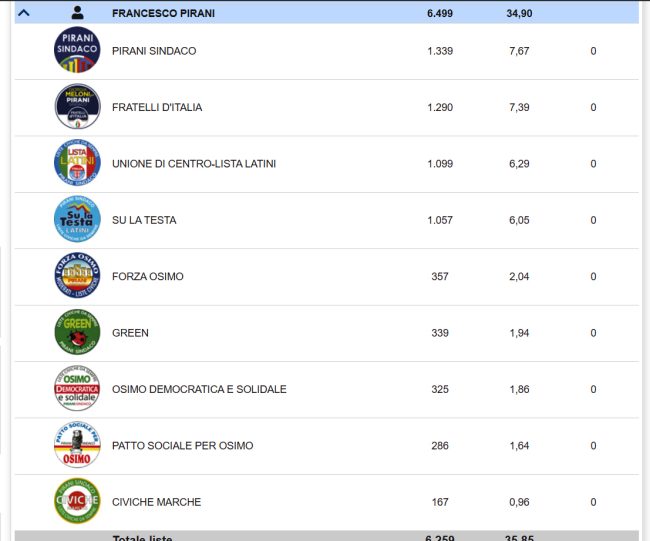Select the FRATELLI D'ITALIA list name
Screen dimensions: 650x541
[x=157, y=107]
